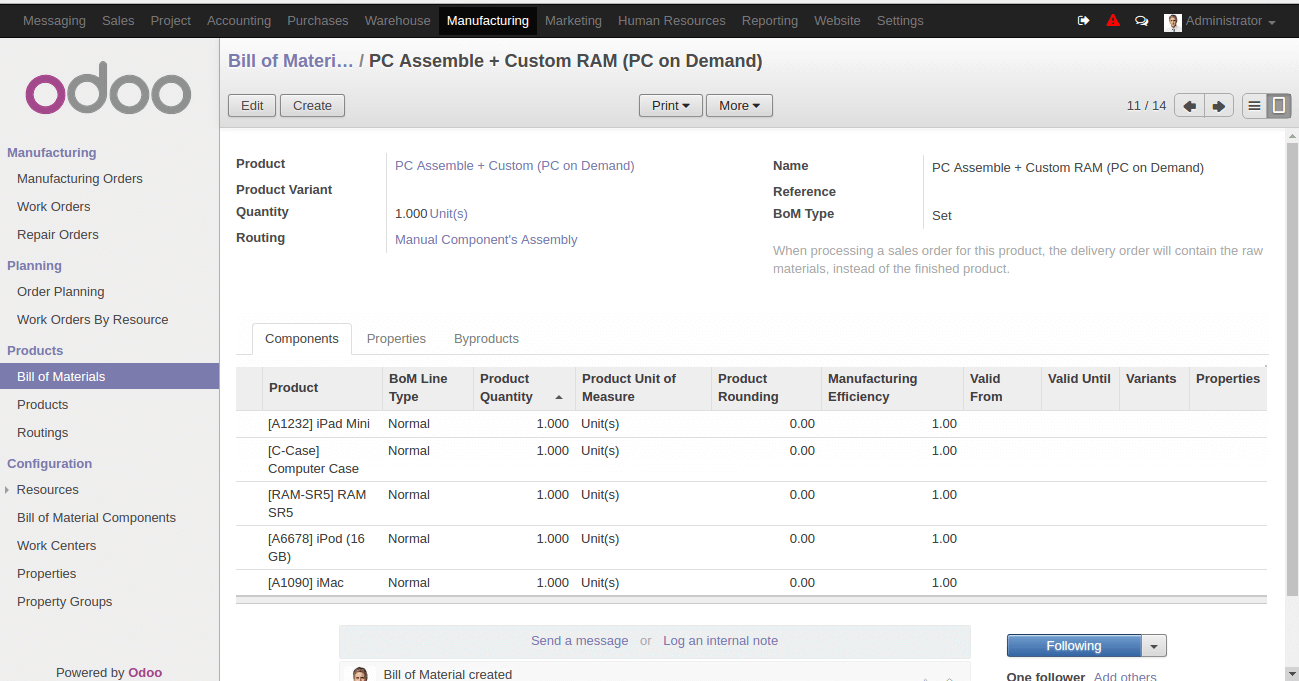This screenshot has height=681, width=1299.
Task: Click the [C-Case] Computer Case row
Action: [x=751, y=460]
